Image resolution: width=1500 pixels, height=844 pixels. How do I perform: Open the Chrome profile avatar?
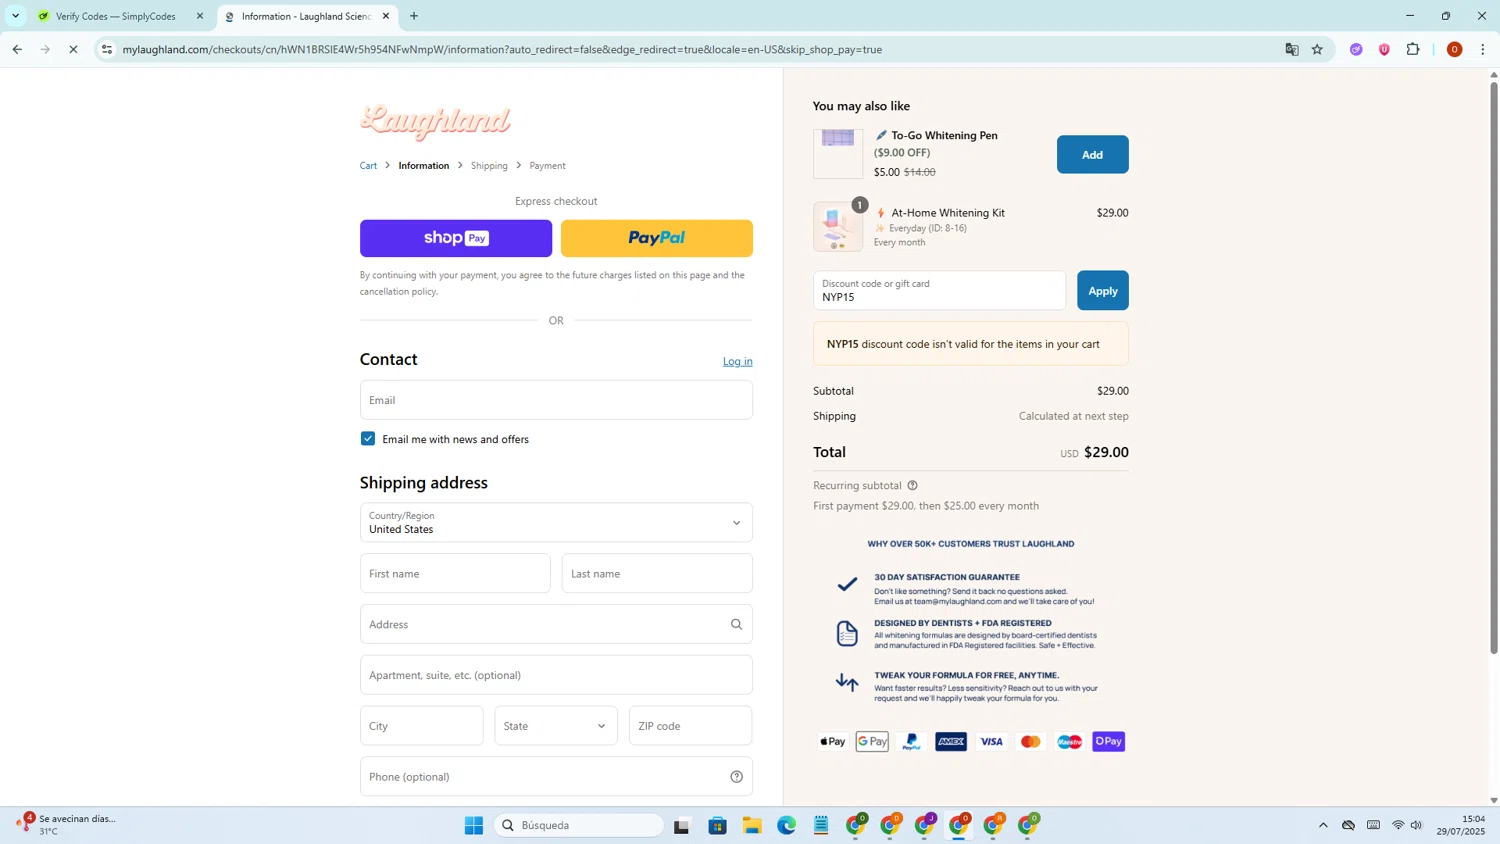[x=1455, y=49]
